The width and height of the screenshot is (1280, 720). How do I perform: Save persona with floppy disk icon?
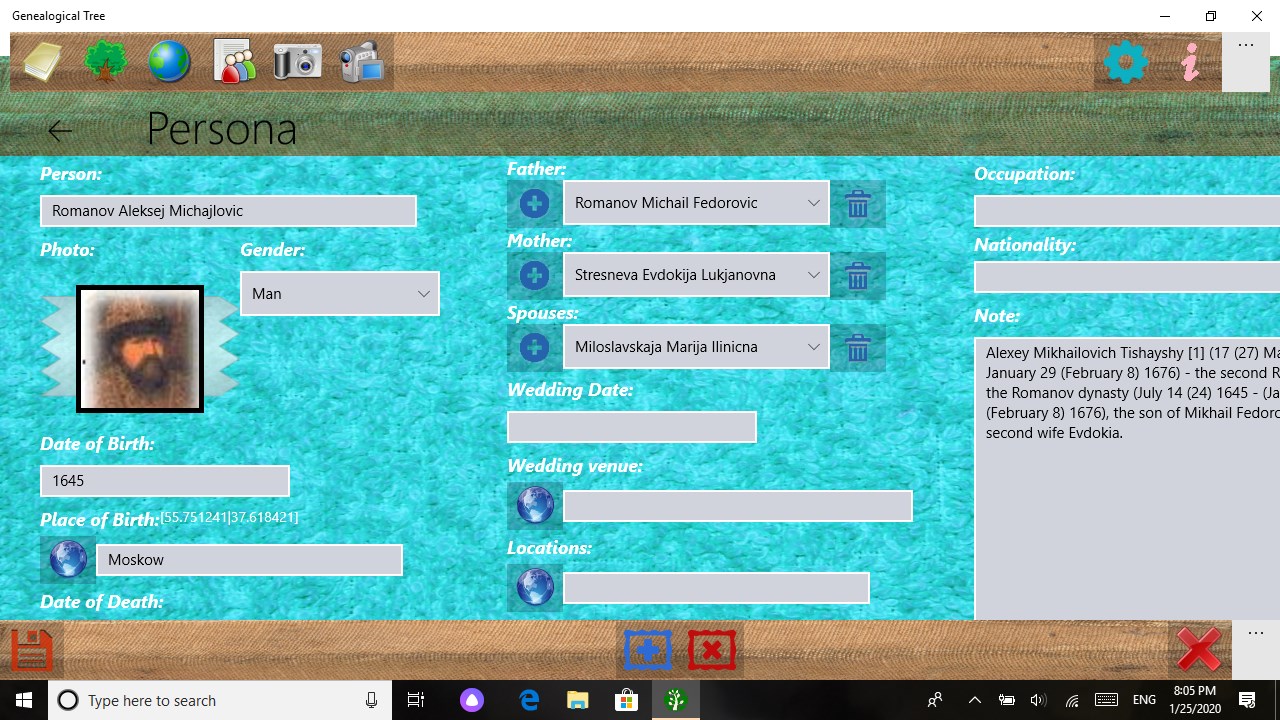tap(31, 650)
